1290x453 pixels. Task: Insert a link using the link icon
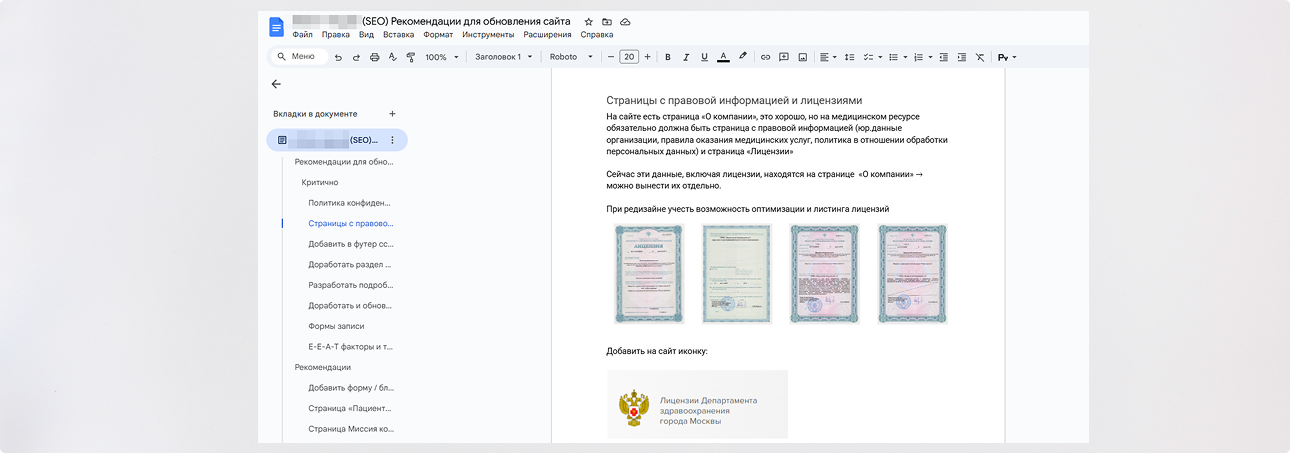(x=766, y=57)
